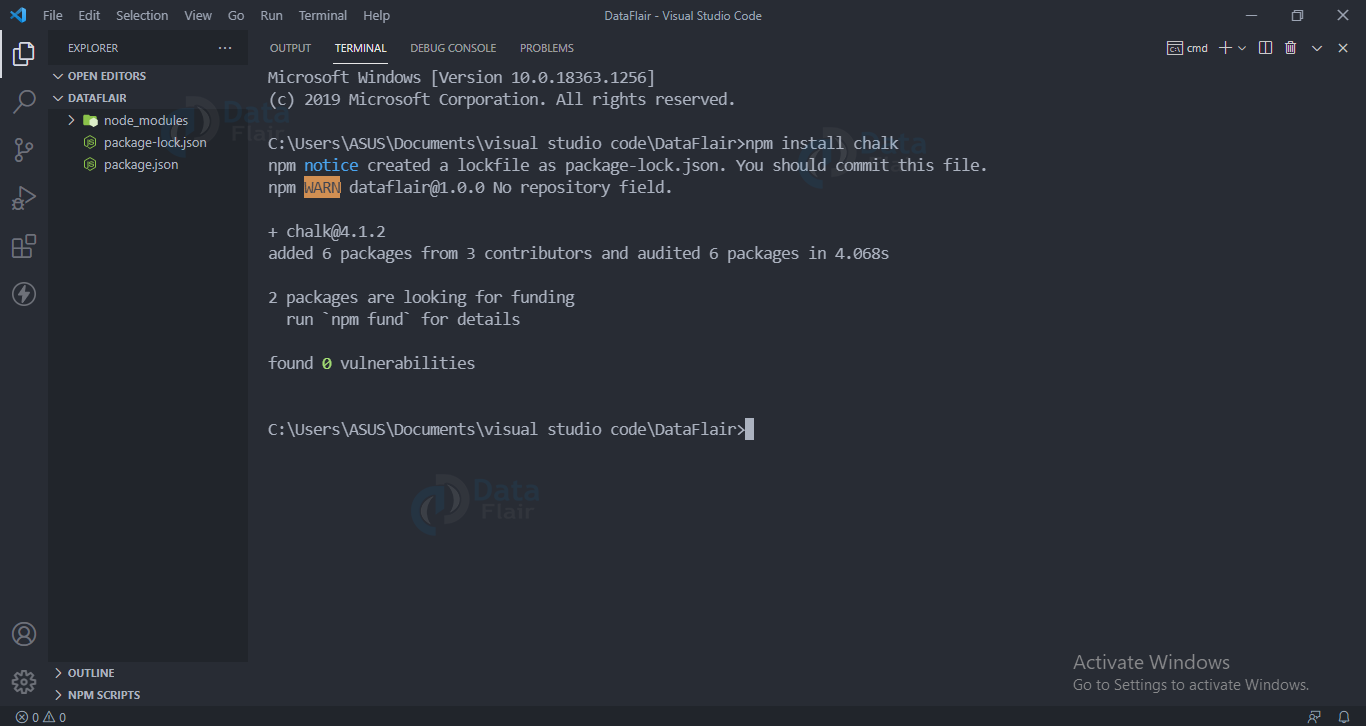Focus the terminal prompt cursor
The width and height of the screenshot is (1366, 726).
[749, 429]
